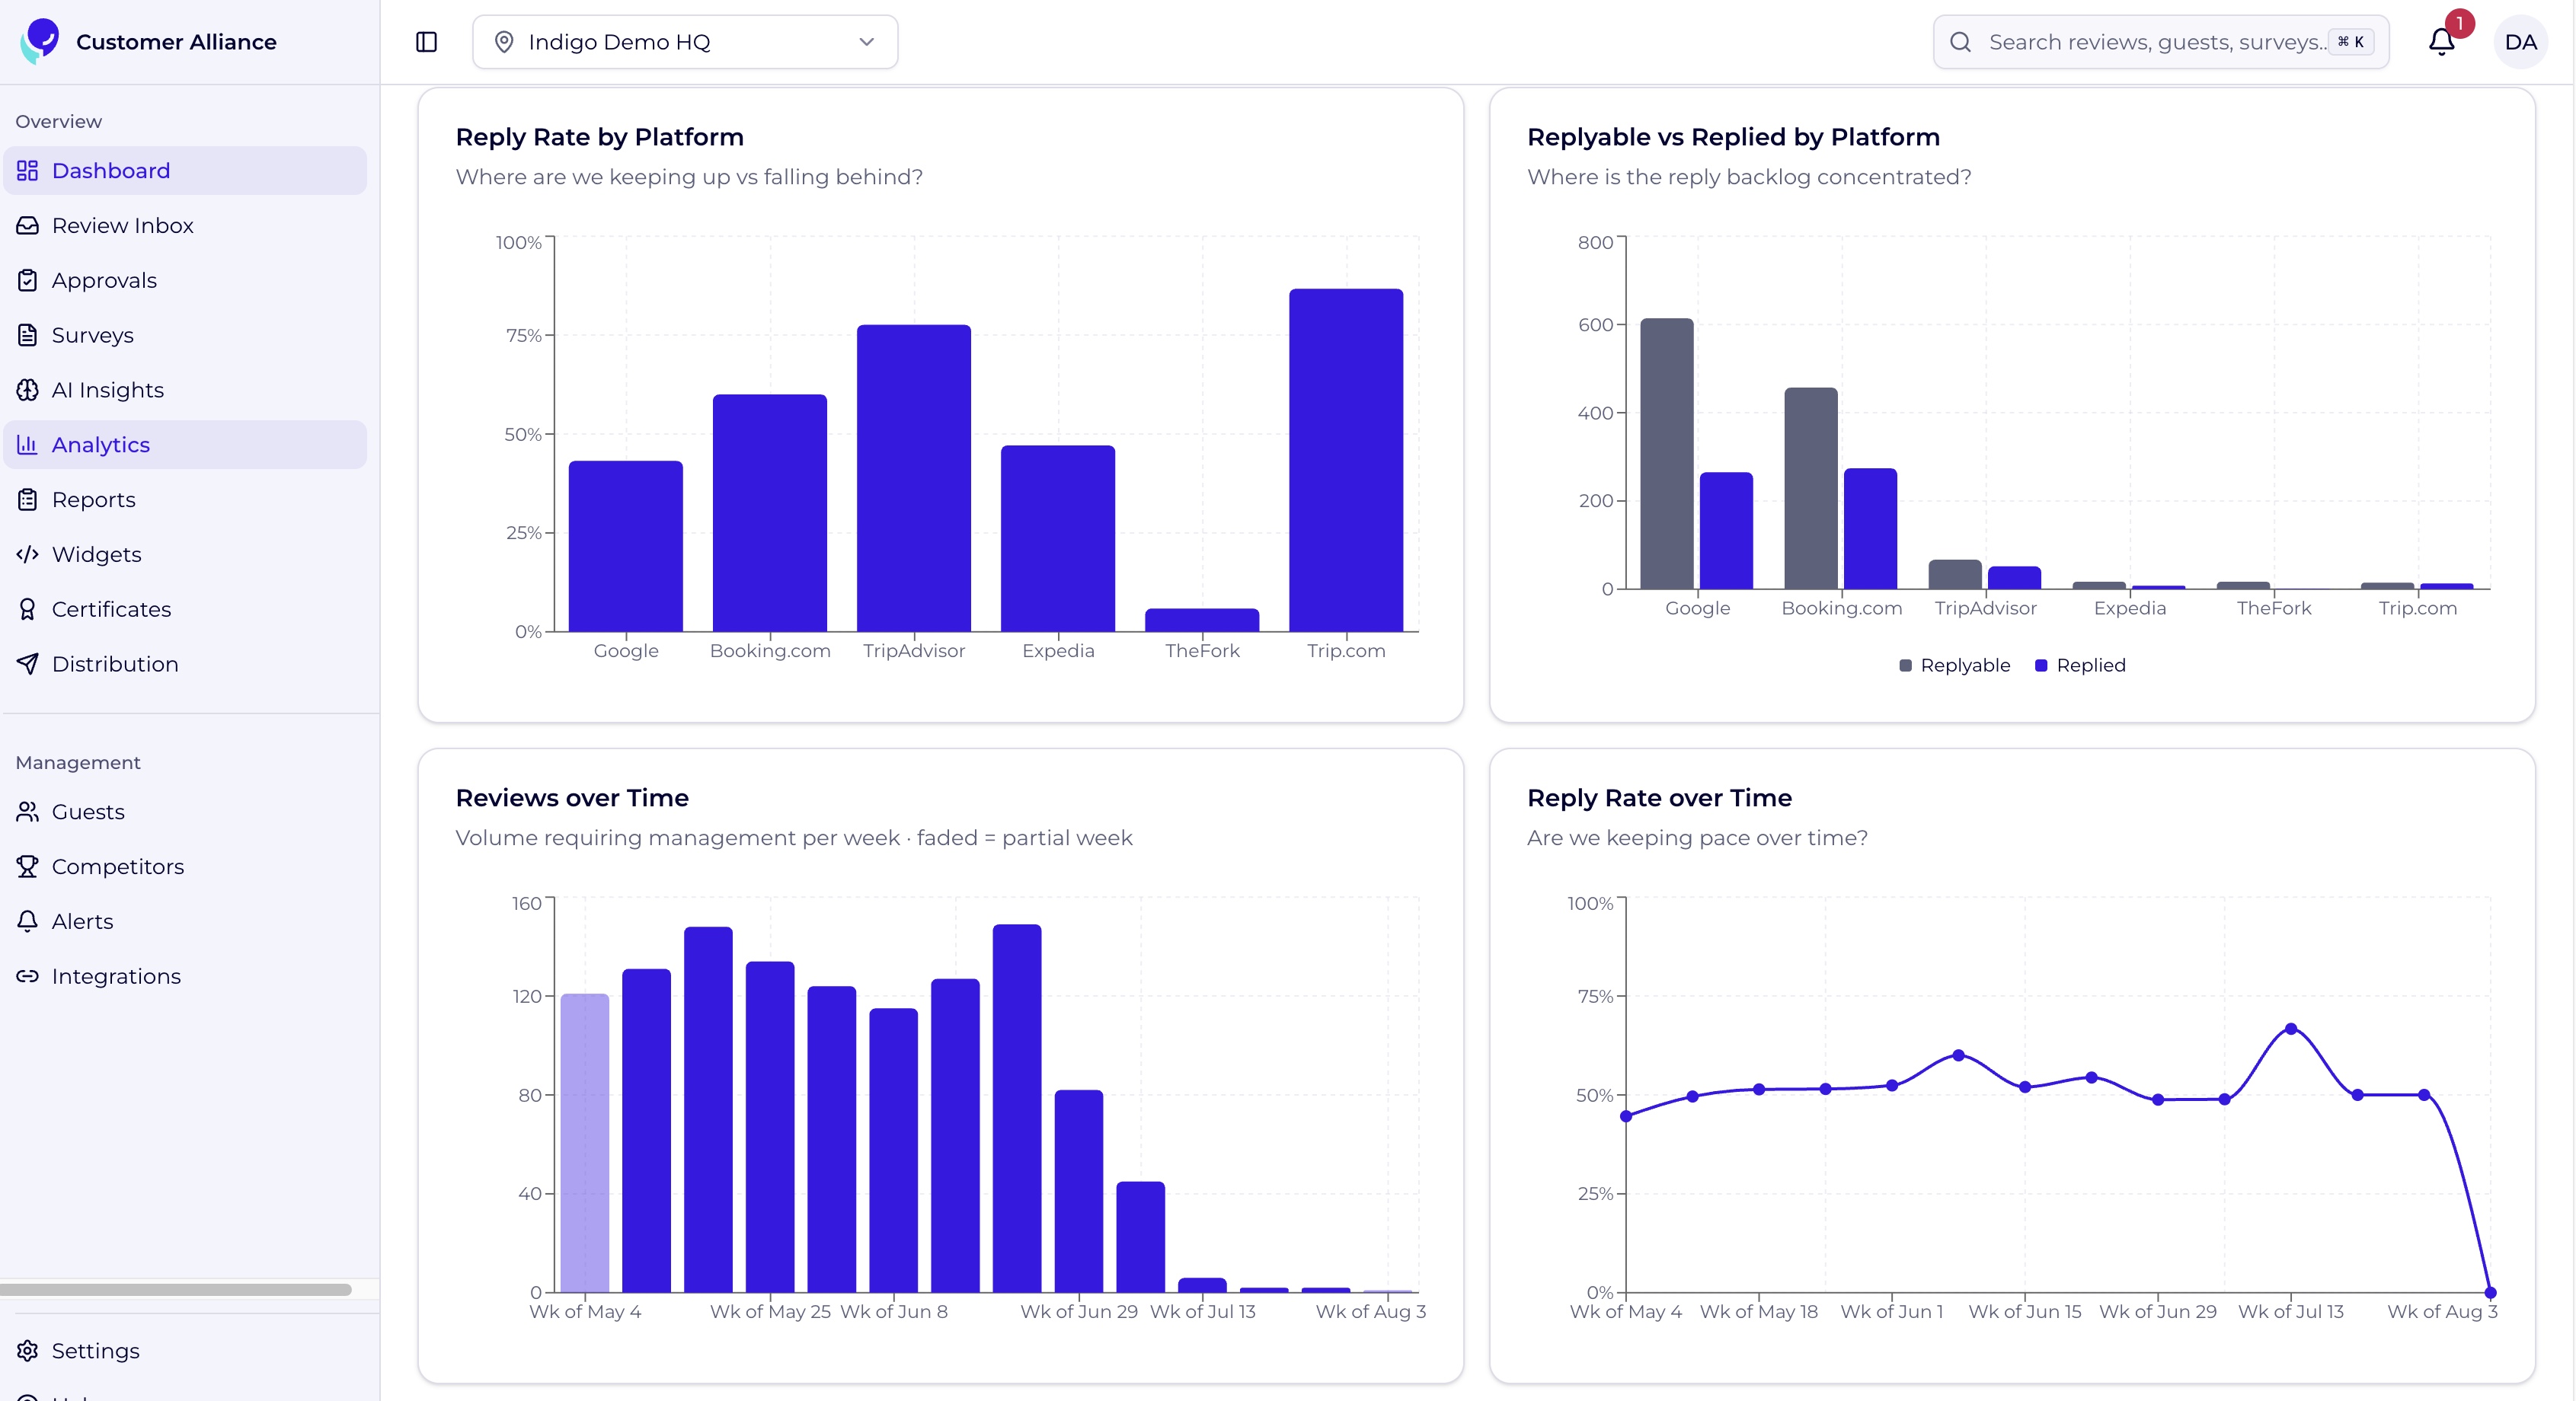This screenshot has width=2576, height=1401.
Task: Click the "Reviews over Time" title
Action: coord(572,798)
